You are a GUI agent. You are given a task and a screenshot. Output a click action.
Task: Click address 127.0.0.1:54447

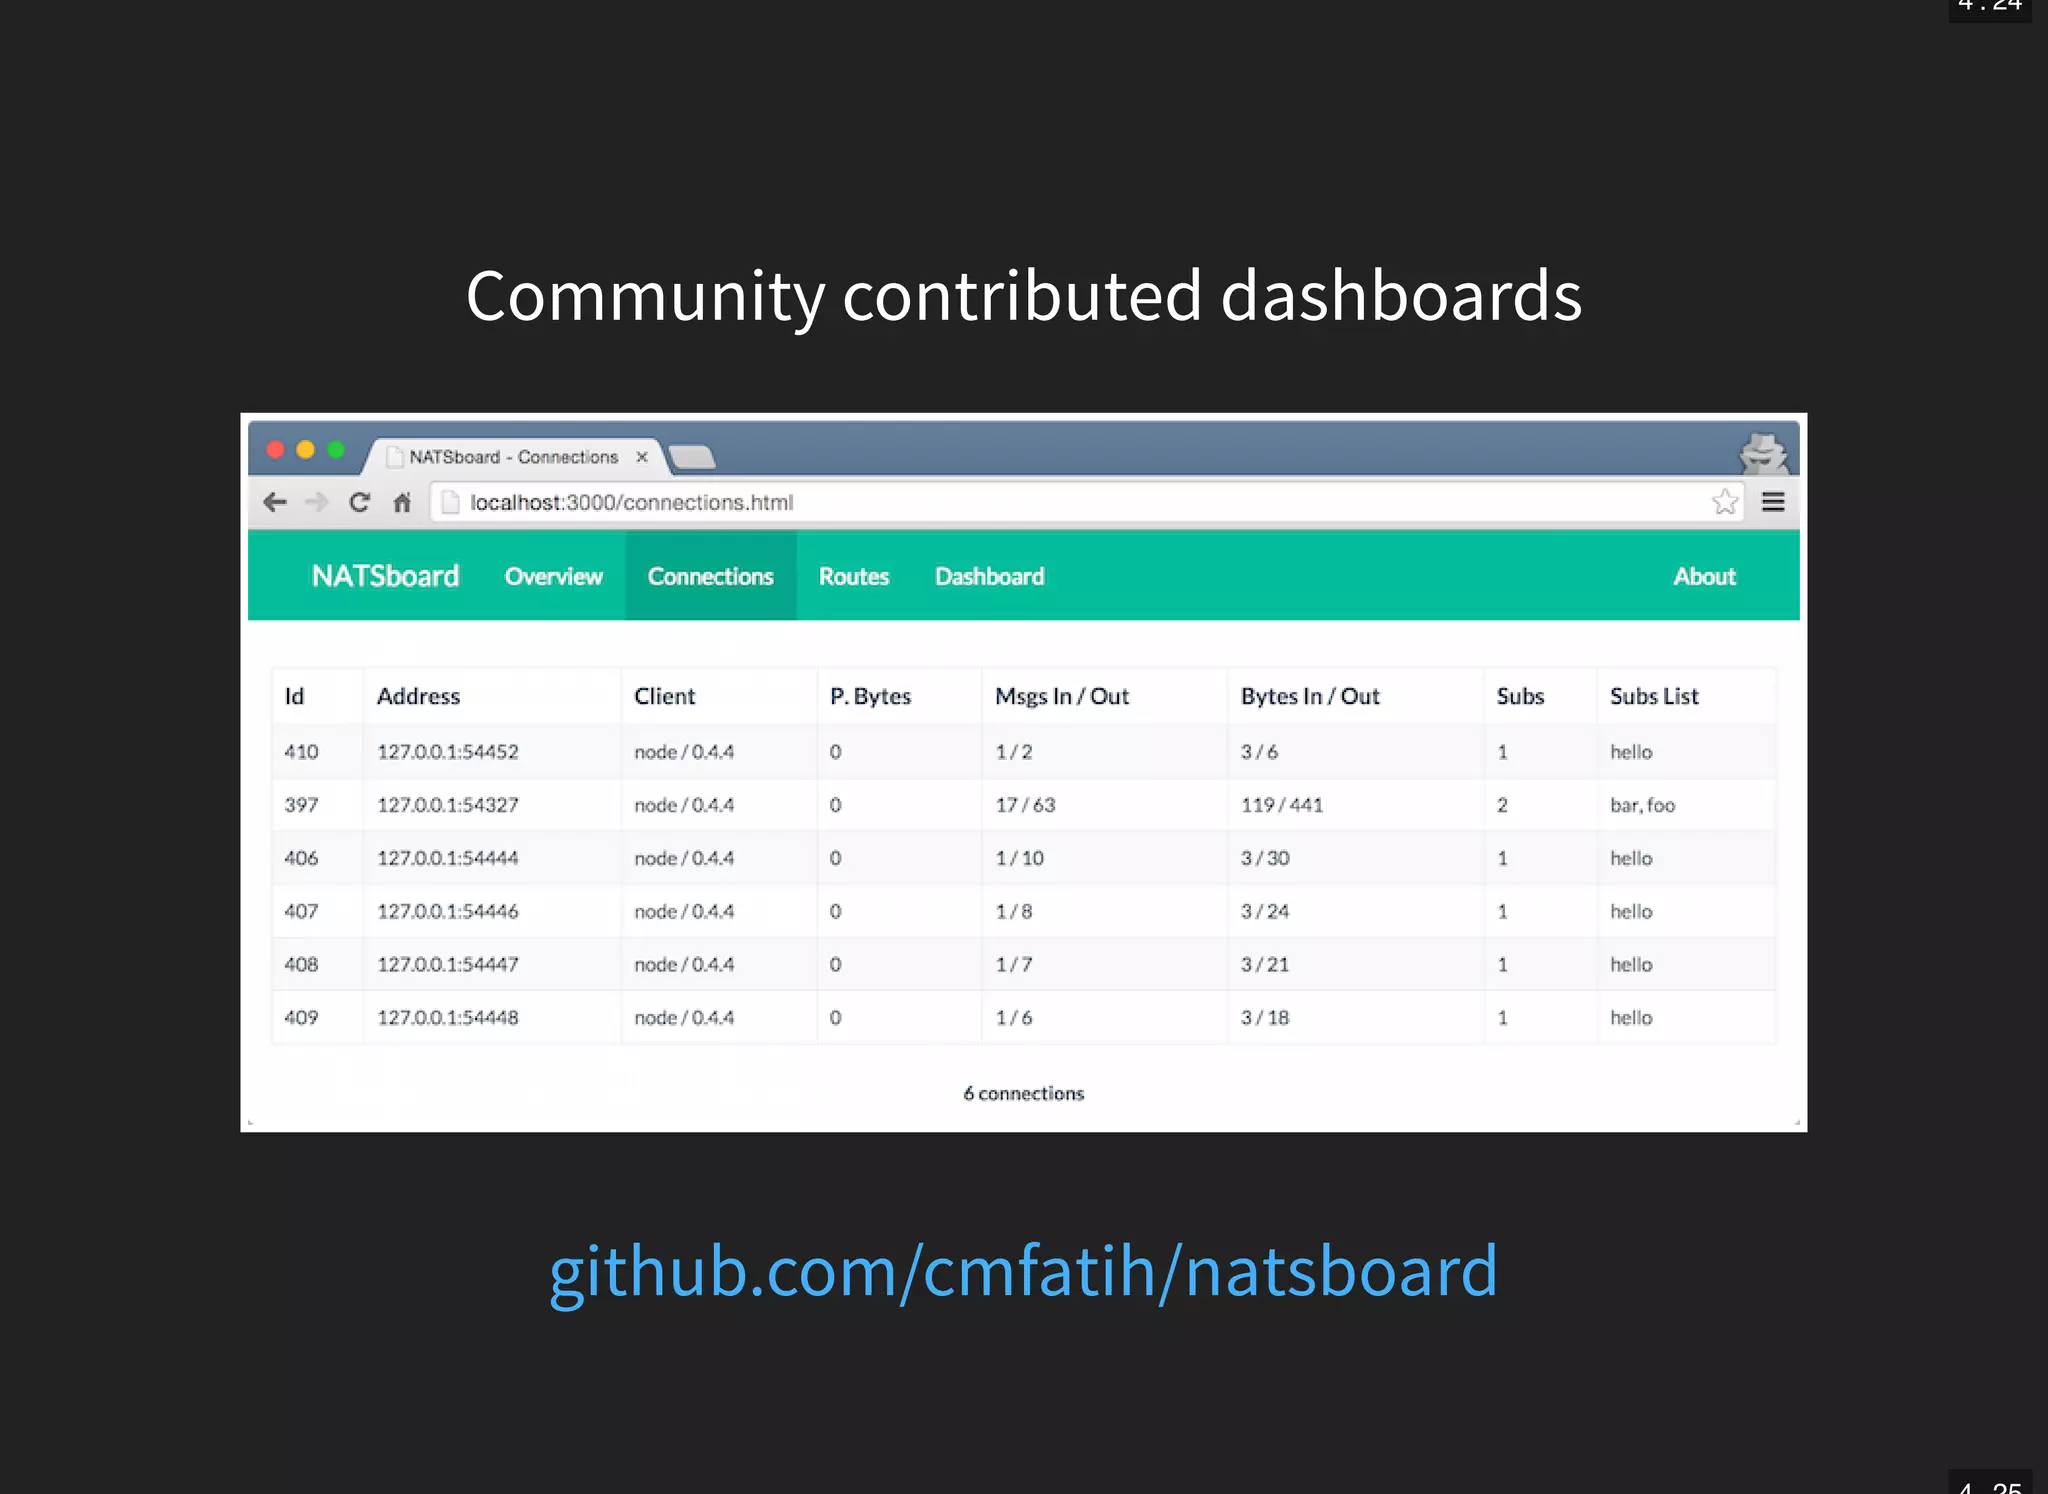point(447,964)
